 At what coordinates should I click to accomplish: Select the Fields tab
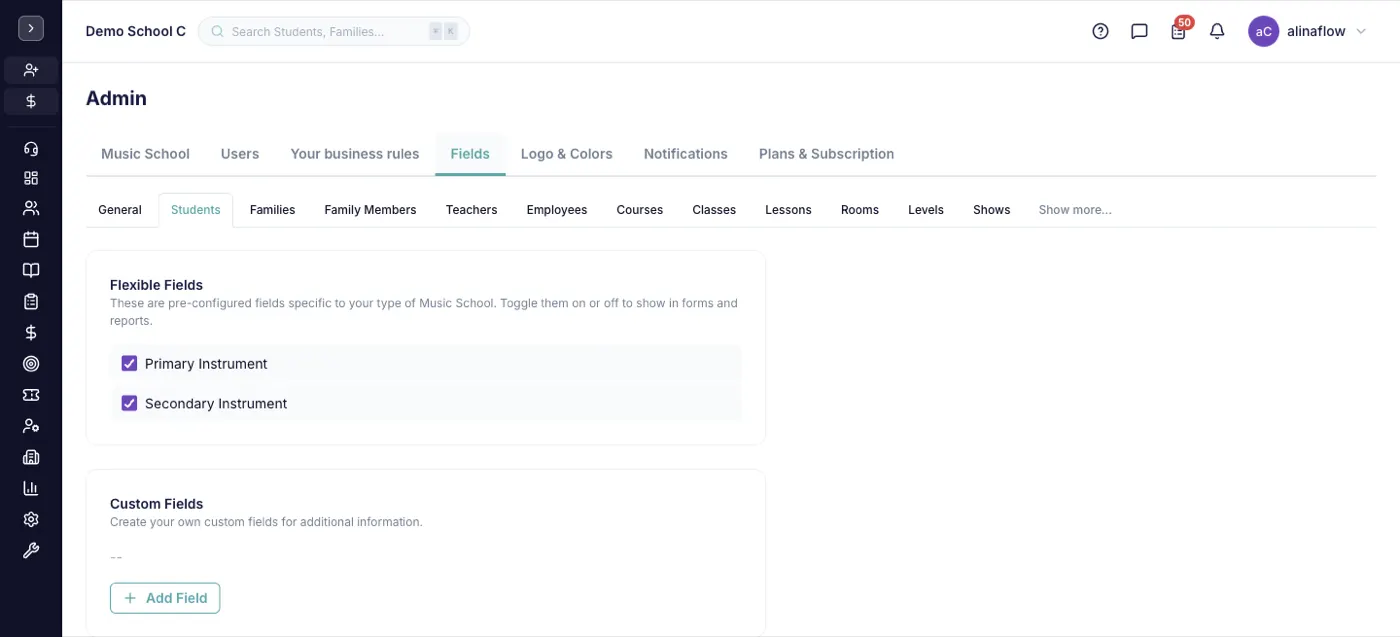[x=470, y=154]
